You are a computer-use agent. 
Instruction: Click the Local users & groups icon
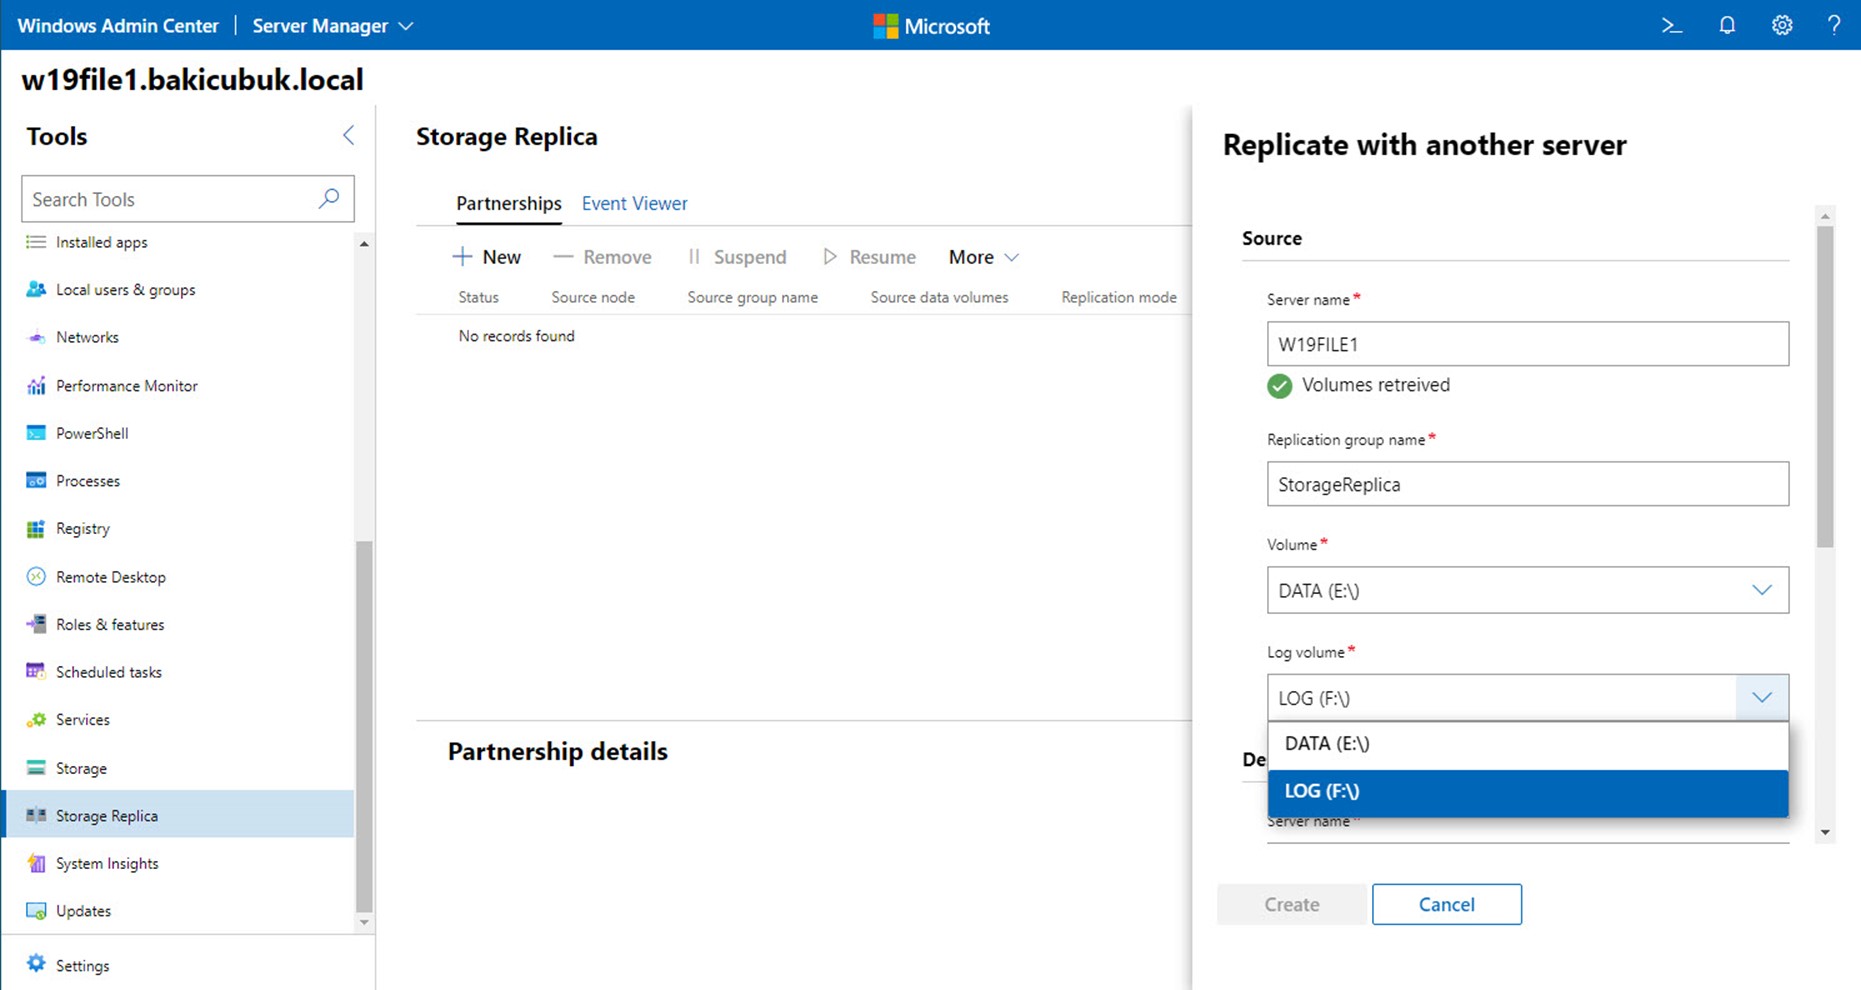[36, 289]
